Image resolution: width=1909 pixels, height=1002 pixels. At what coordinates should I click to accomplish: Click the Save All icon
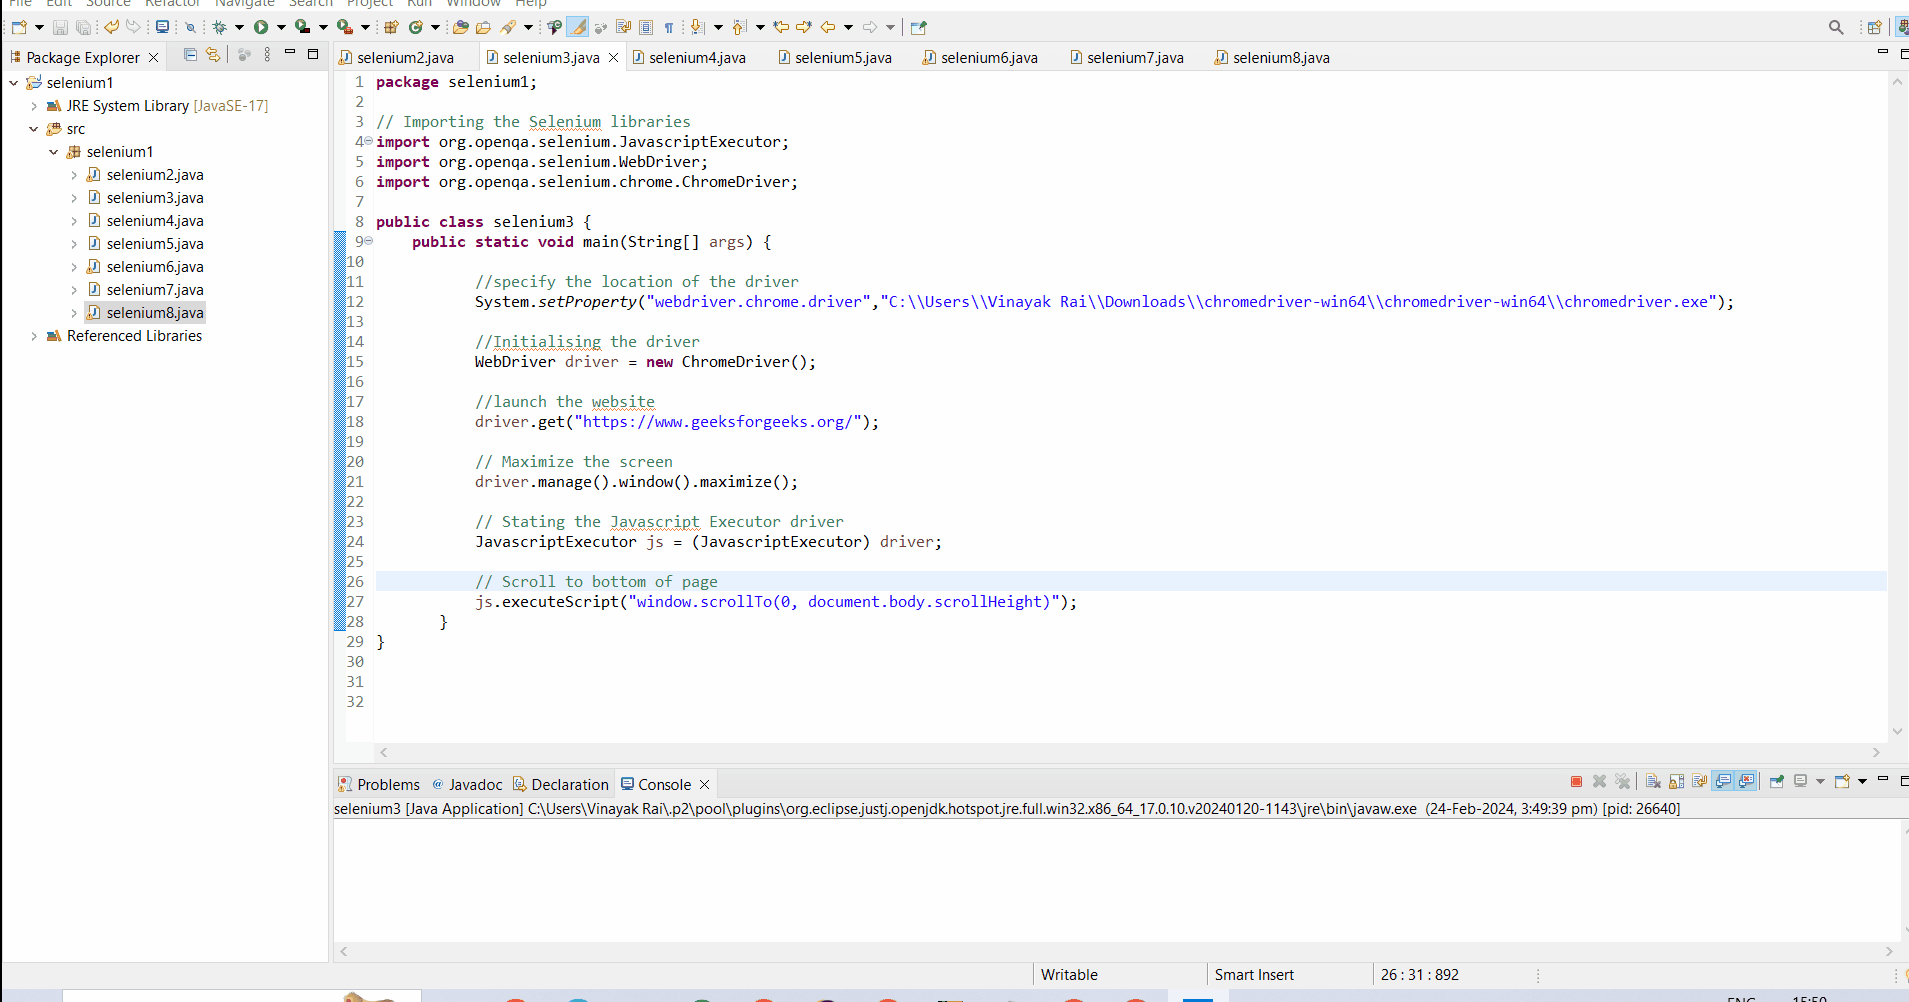pos(83,27)
